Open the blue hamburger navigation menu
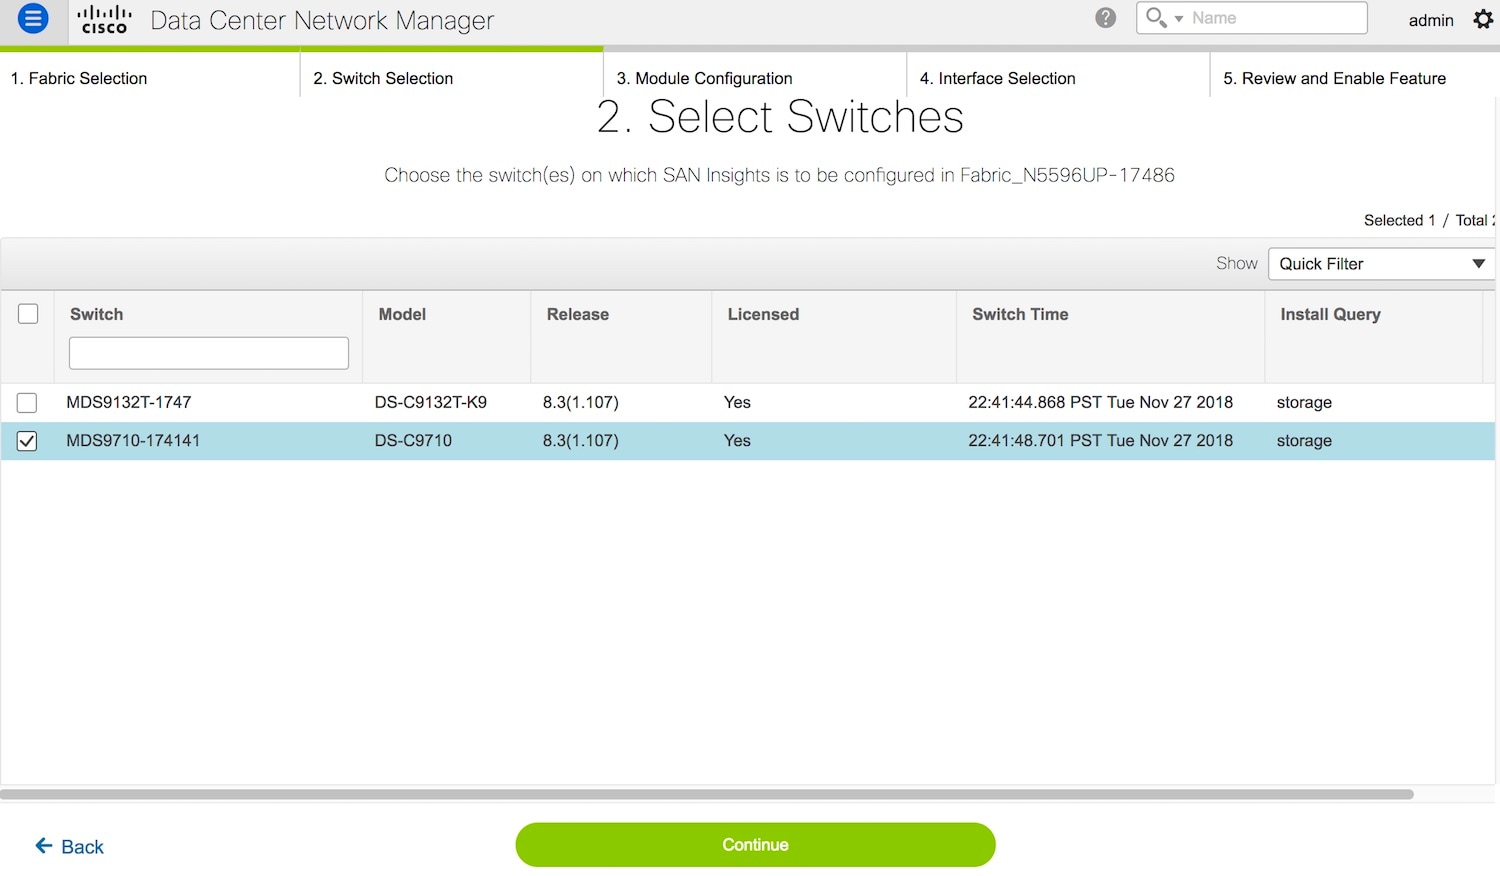This screenshot has height=876, width=1500. 33,18
